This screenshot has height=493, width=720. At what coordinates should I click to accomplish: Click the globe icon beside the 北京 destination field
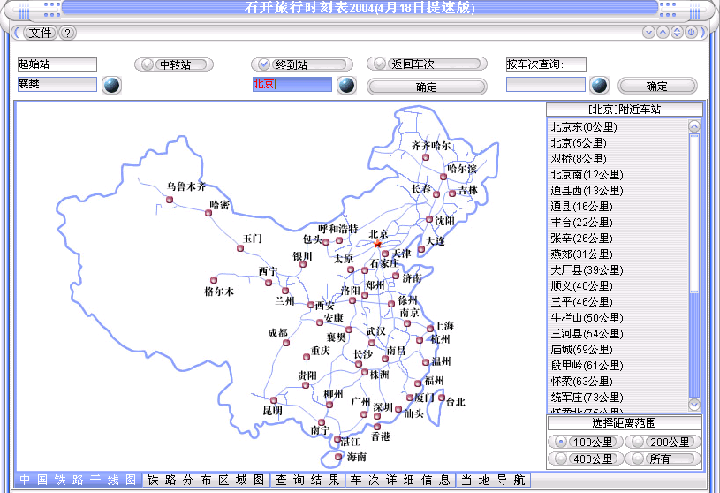pos(347,85)
